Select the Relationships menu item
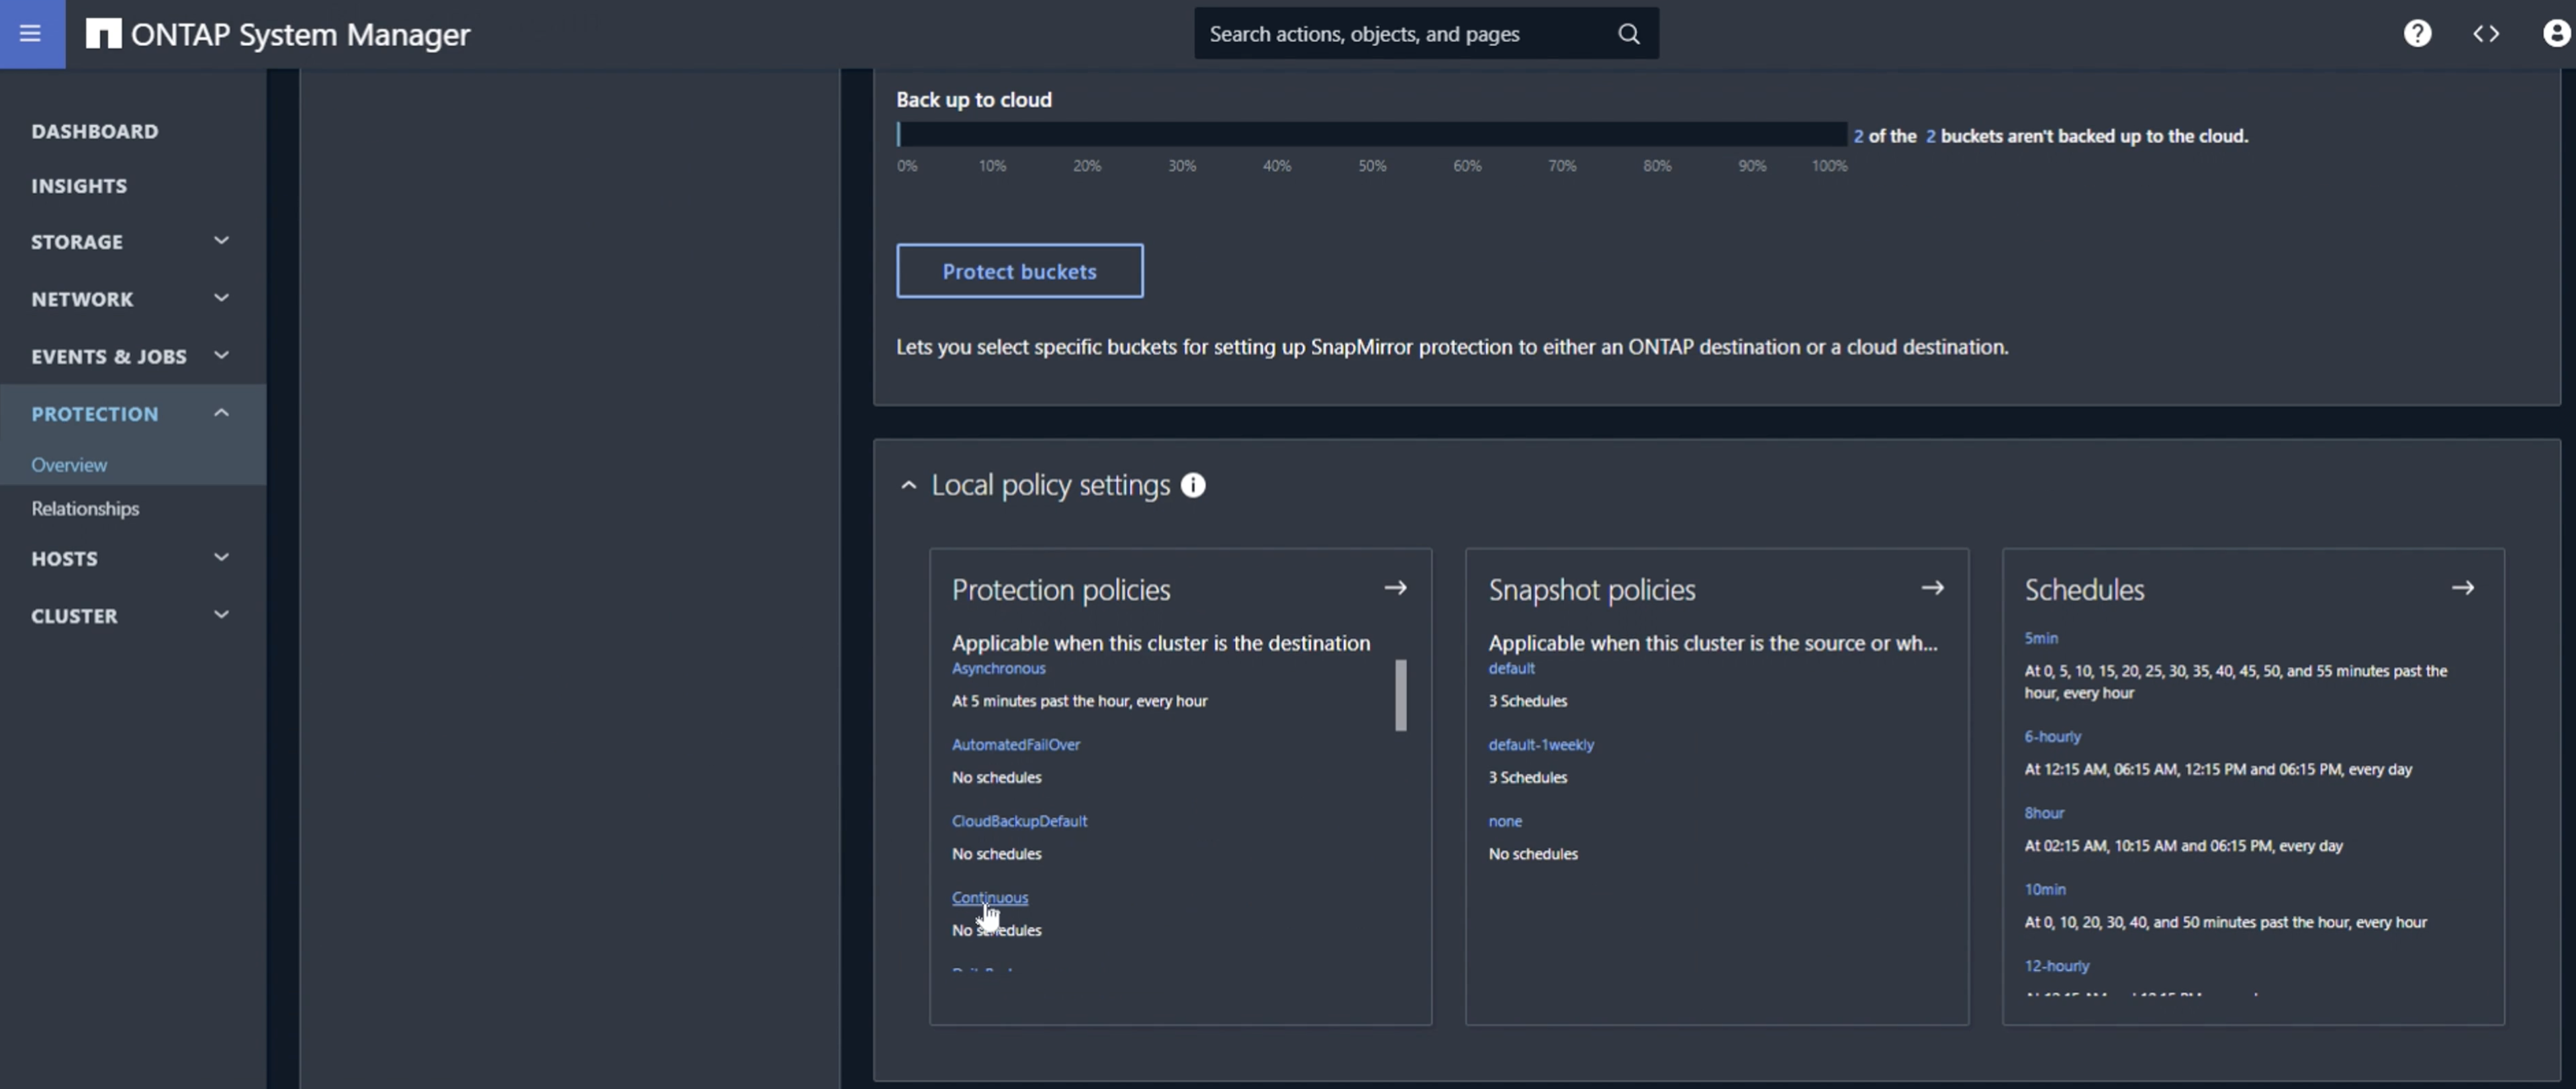Screen dimensions: 2576x1089 click(x=85, y=508)
